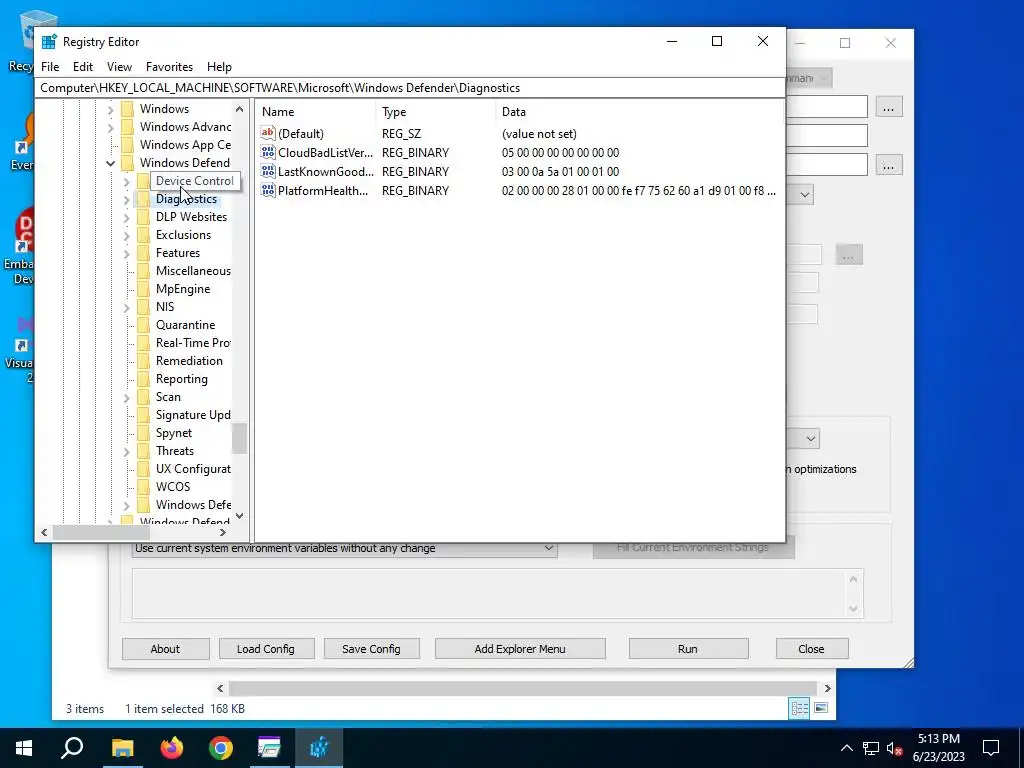Expand the Threats key
The width and height of the screenshot is (1024, 768).
point(127,451)
